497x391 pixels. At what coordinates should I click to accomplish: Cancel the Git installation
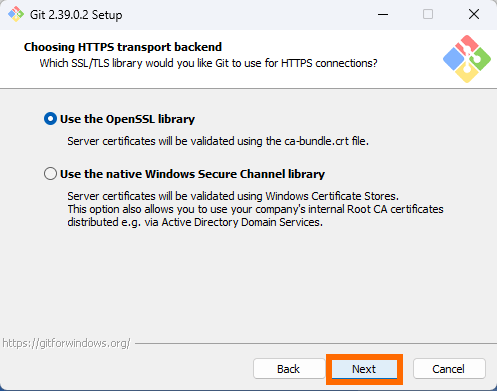pos(449,369)
